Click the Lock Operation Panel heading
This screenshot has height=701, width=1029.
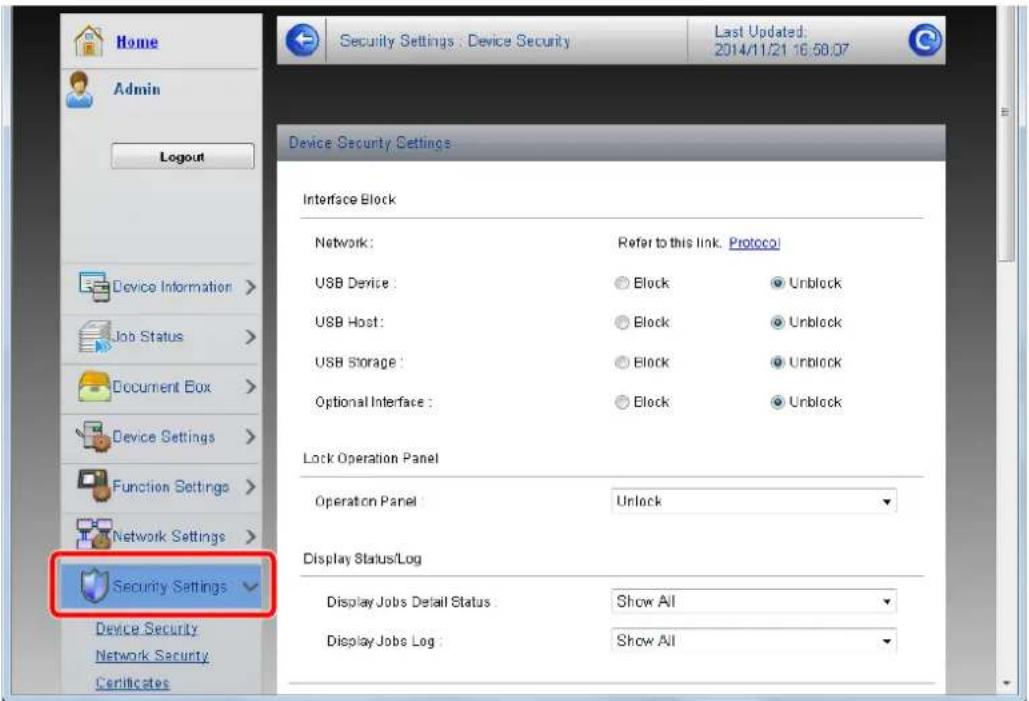click(x=371, y=458)
